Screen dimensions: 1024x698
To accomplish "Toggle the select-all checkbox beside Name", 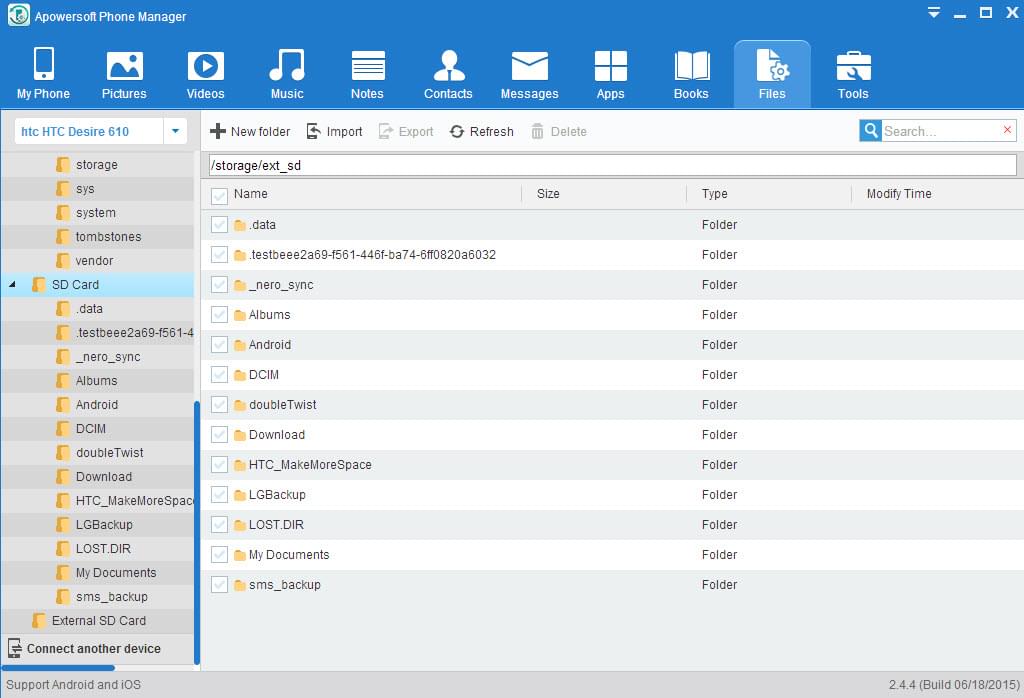I will [220, 195].
